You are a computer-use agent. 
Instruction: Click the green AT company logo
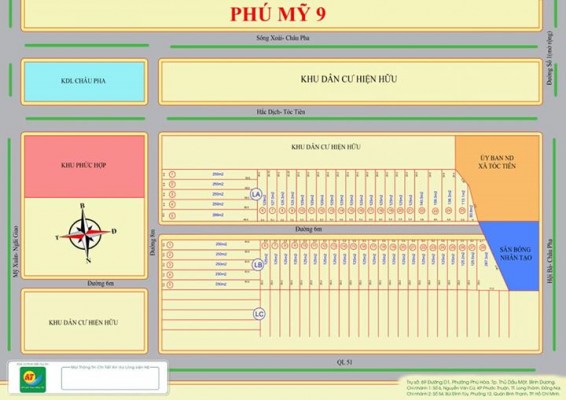tap(33, 379)
